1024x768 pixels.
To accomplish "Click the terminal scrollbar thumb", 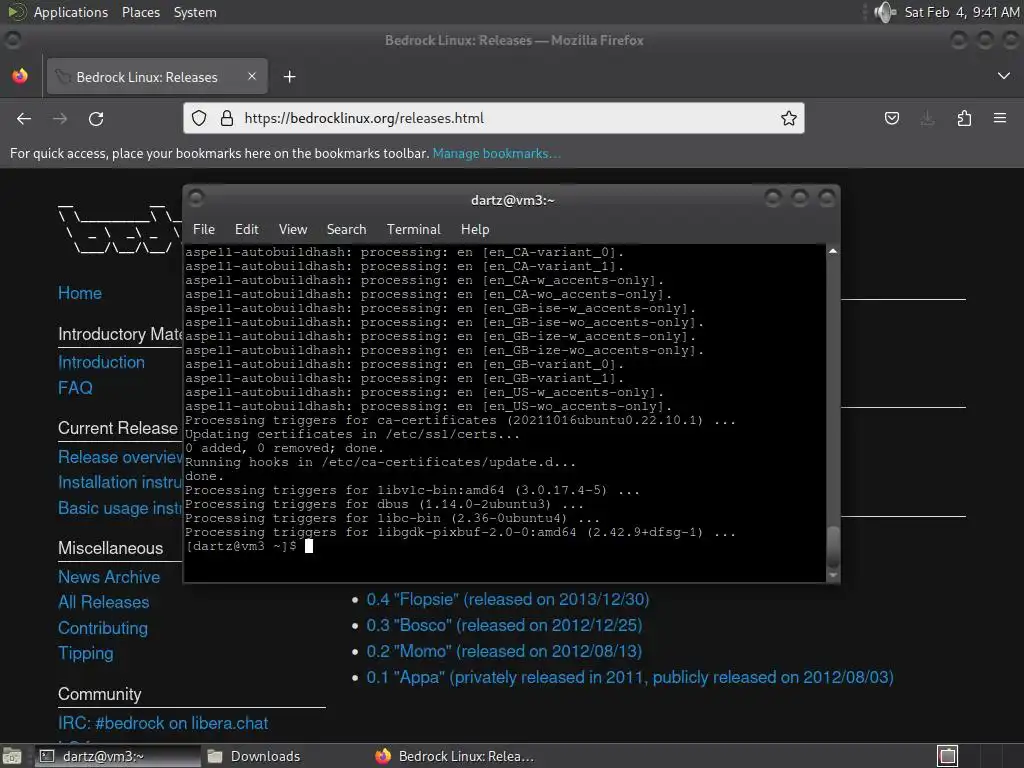I will coord(833,547).
